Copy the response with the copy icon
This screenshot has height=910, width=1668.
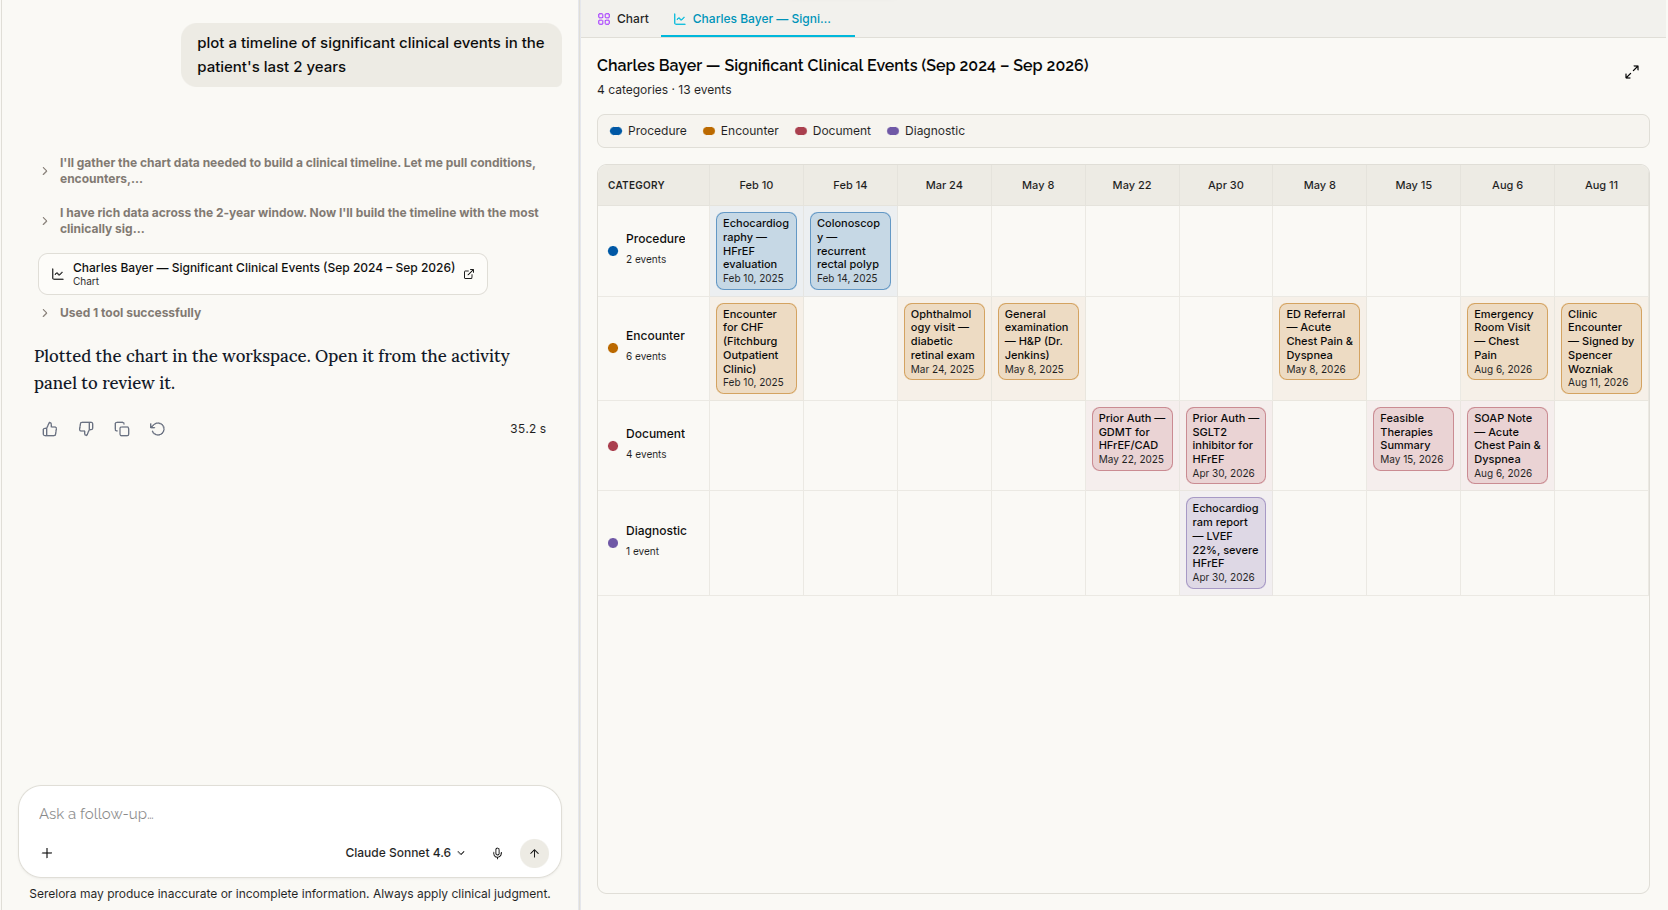[x=122, y=429]
